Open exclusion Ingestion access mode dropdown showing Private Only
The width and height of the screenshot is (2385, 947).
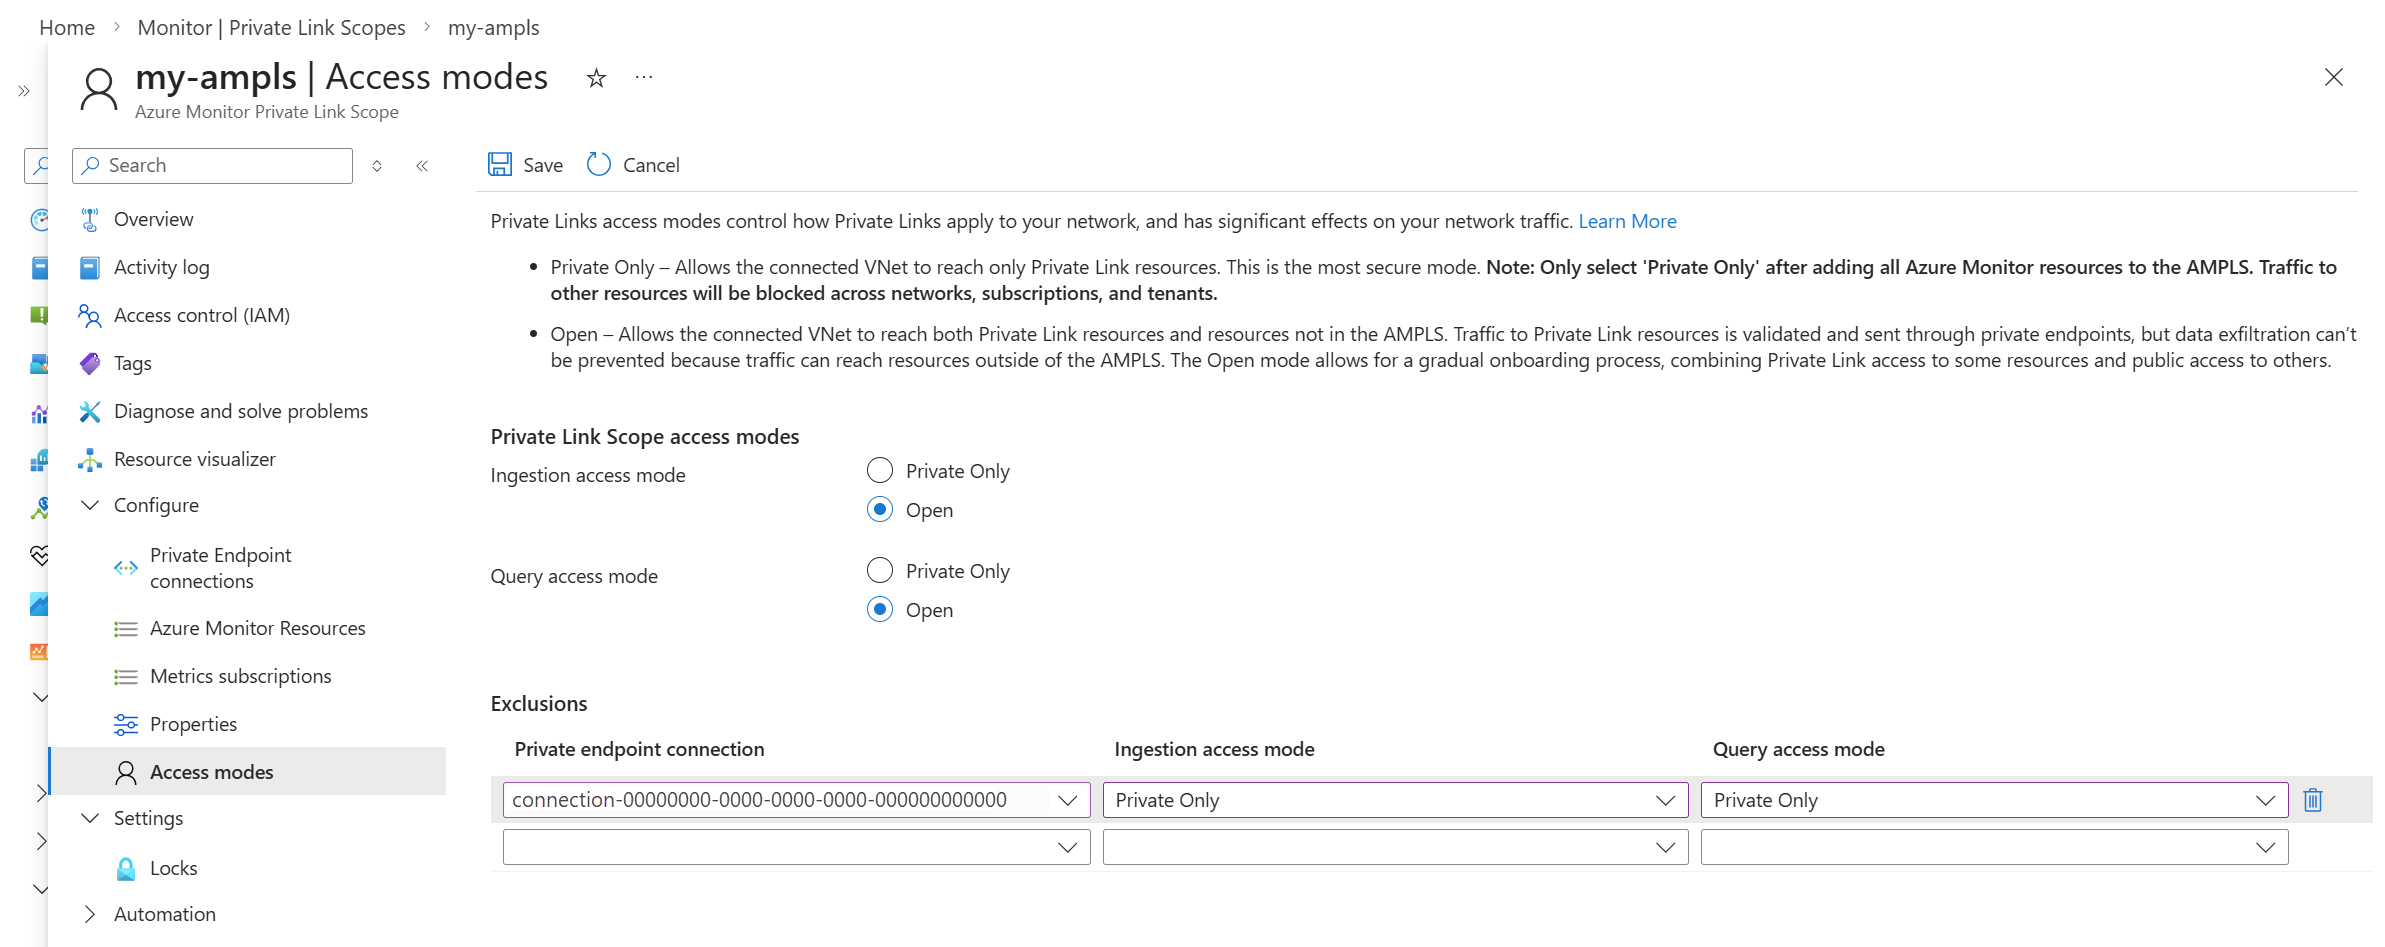tap(1395, 800)
